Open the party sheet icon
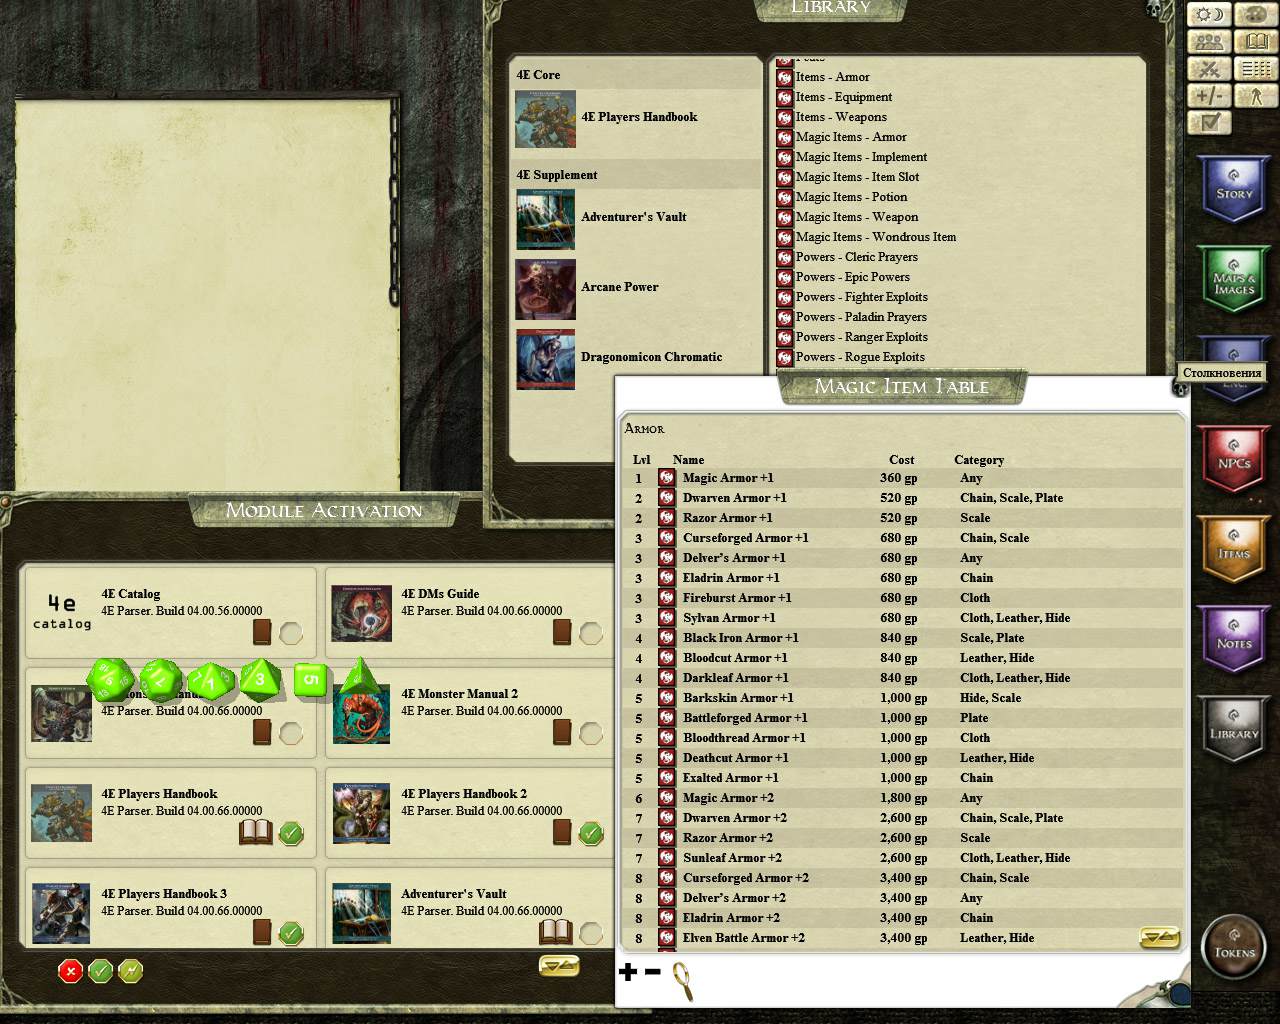1280x1024 pixels. (1209, 42)
